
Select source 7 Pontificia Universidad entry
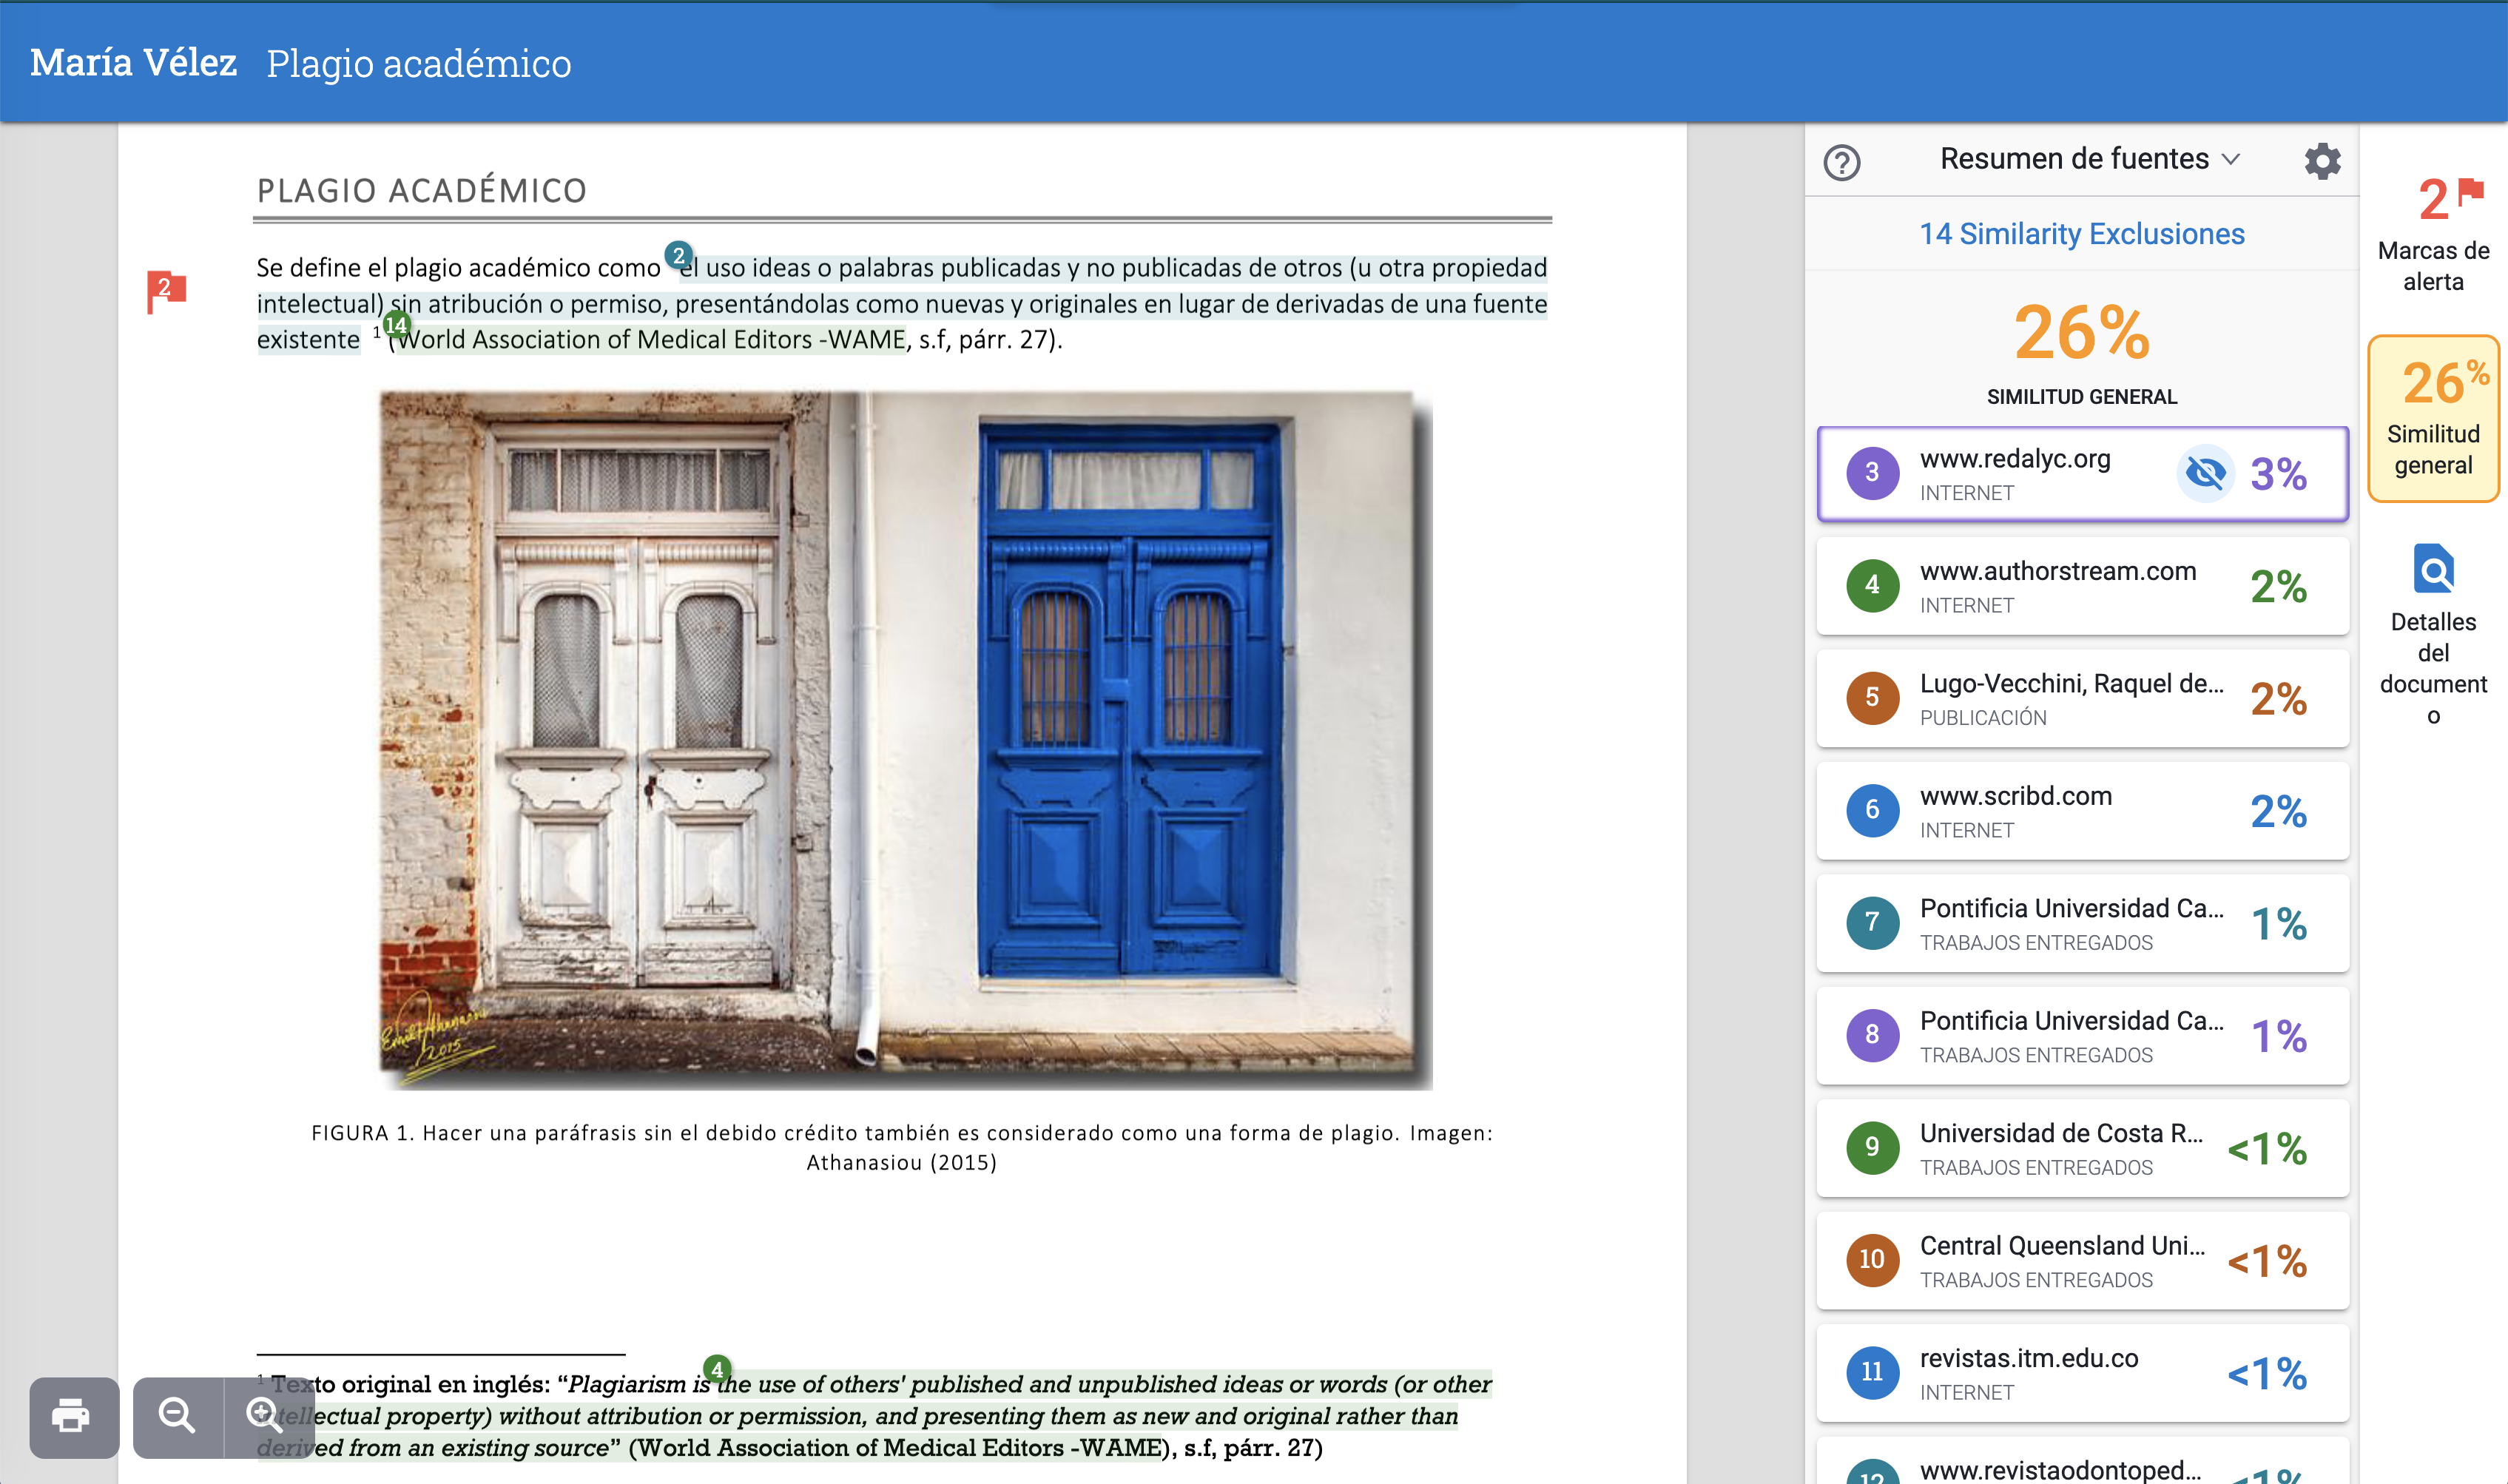pyautogui.click(x=2082, y=923)
